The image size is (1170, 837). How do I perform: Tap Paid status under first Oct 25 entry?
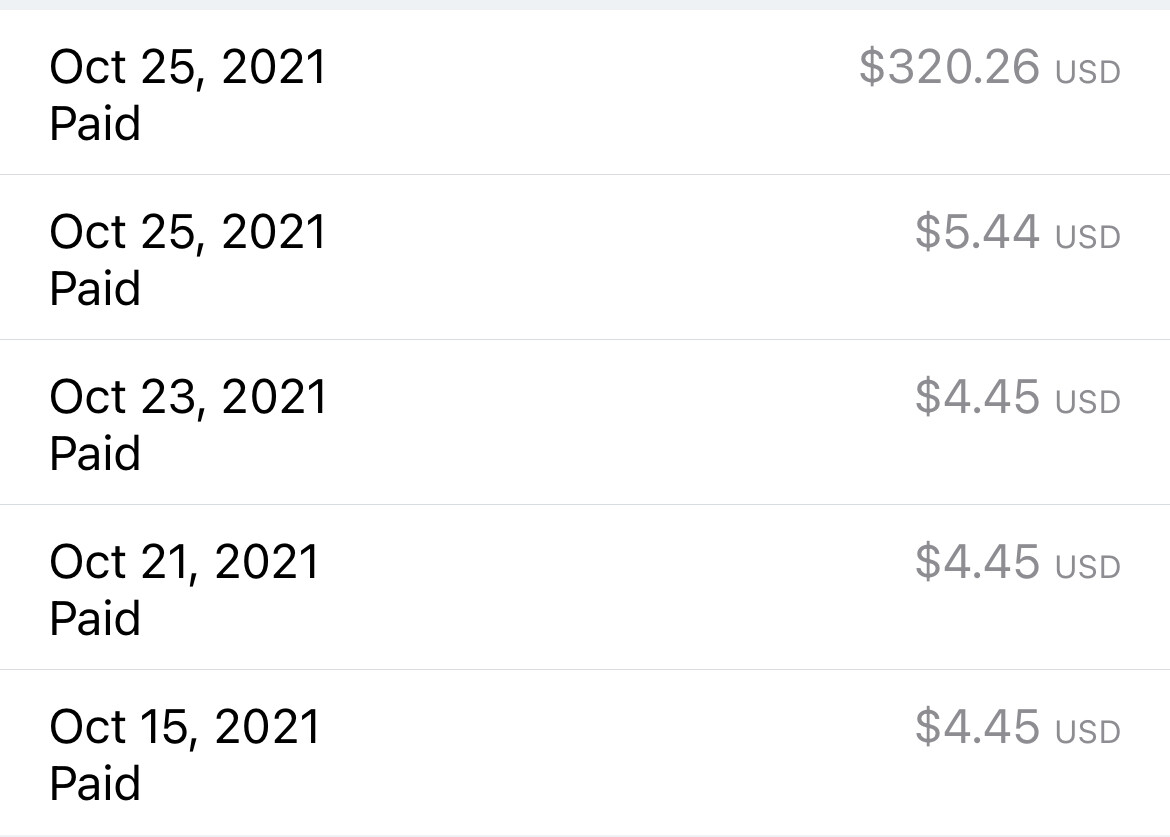(x=95, y=123)
